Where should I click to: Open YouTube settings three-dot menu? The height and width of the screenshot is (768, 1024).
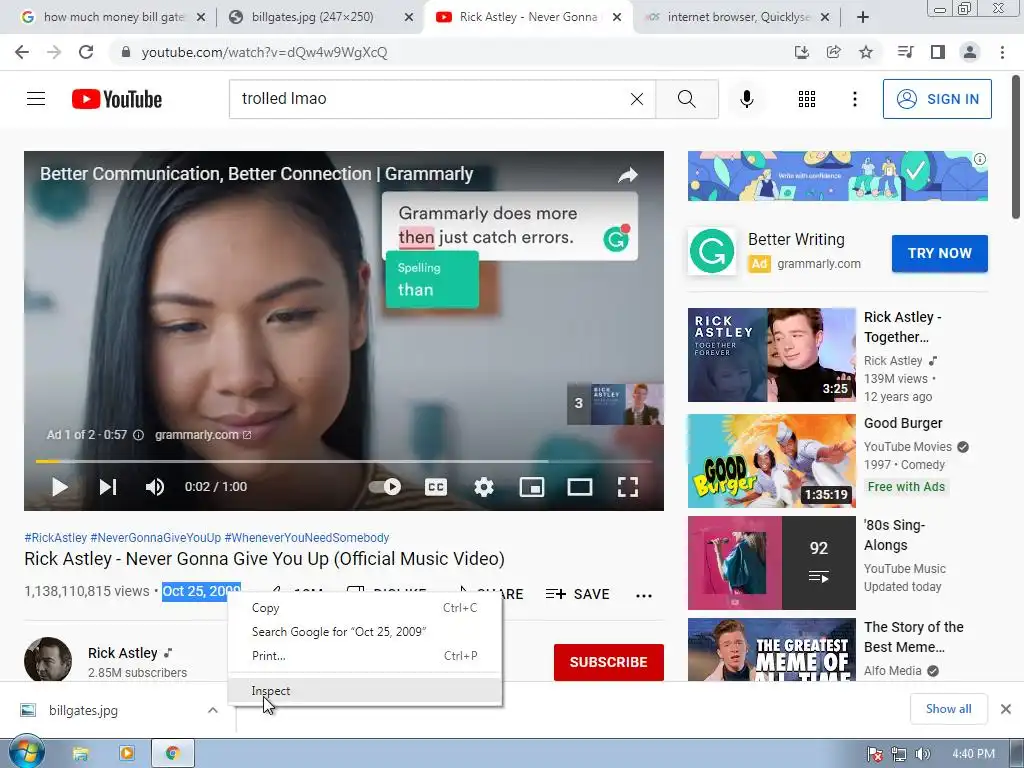pos(855,99)
